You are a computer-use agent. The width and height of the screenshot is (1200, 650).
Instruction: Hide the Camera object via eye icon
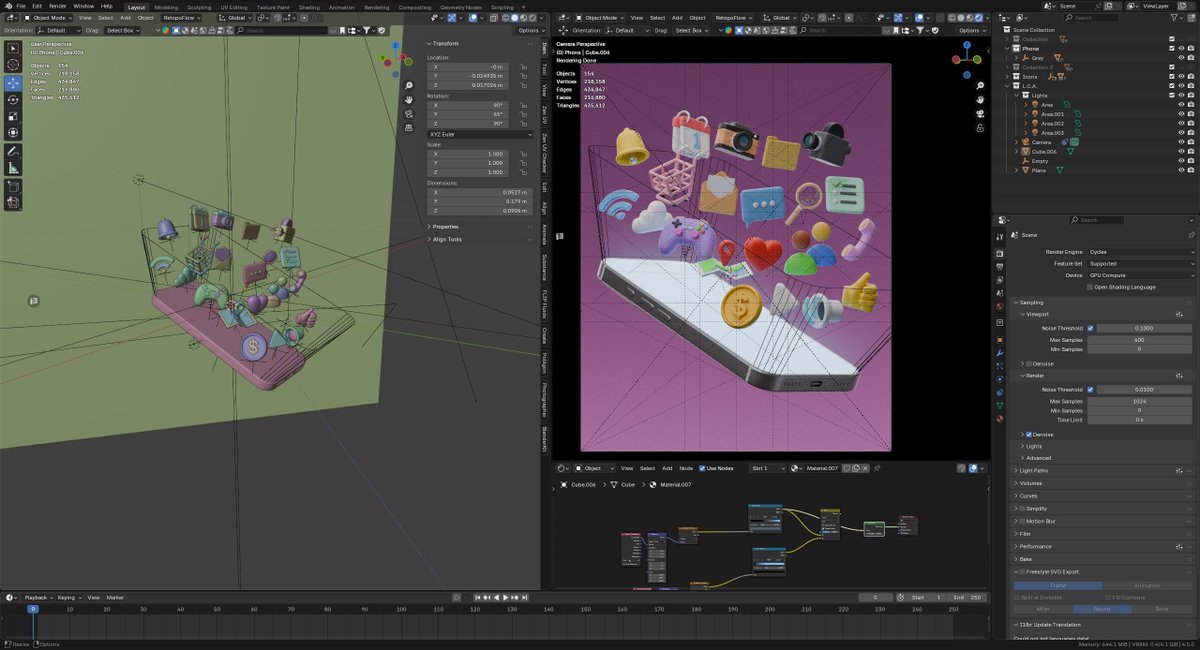[x=1181, y=142]
